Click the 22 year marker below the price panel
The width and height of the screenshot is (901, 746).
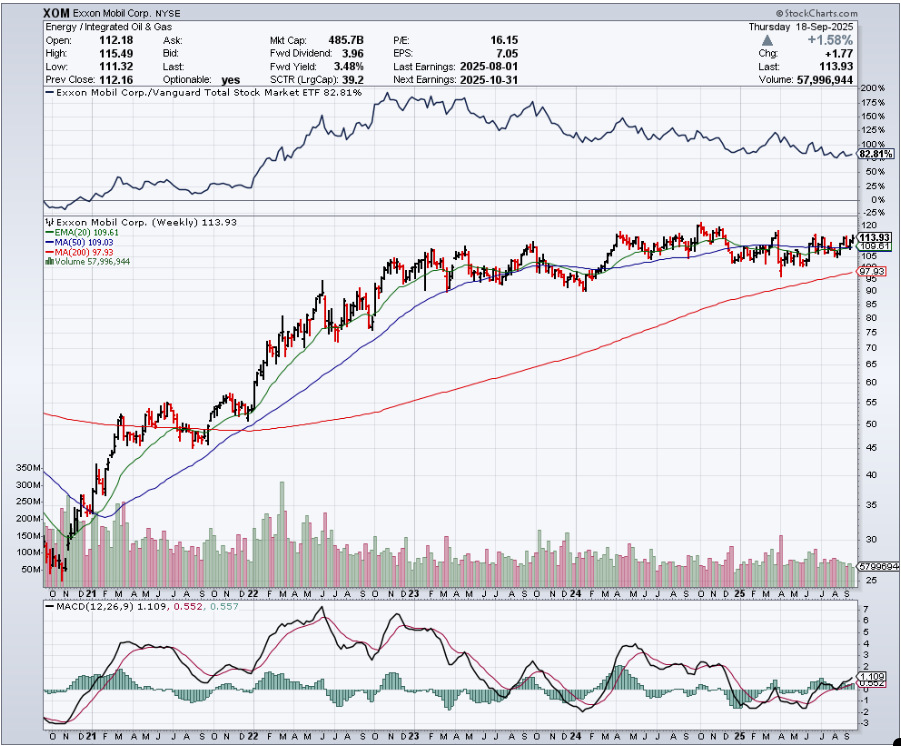click(x=251, y=593)
